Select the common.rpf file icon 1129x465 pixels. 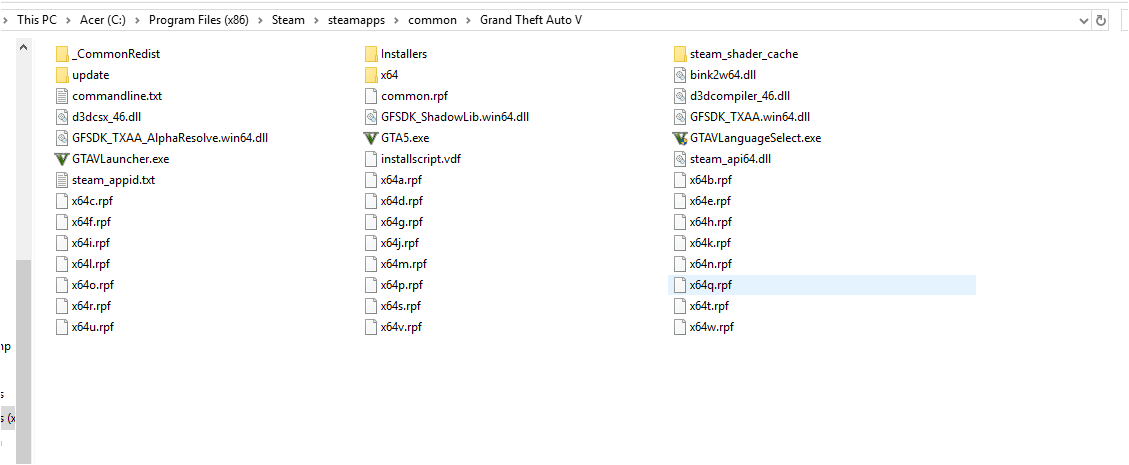tap(371, 96)
